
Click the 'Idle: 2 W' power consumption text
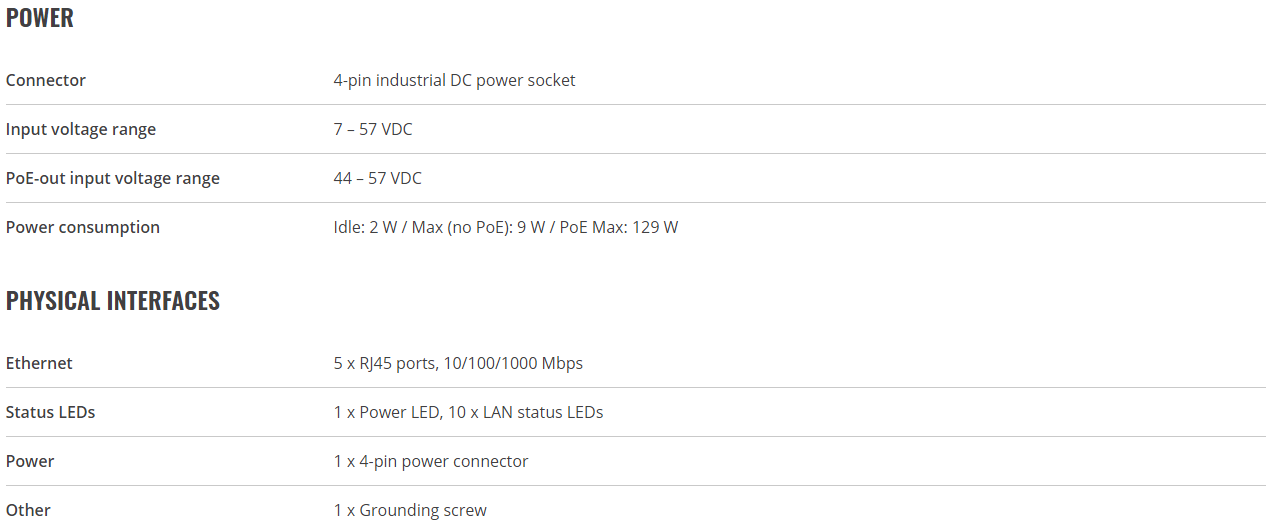[365, 227]
